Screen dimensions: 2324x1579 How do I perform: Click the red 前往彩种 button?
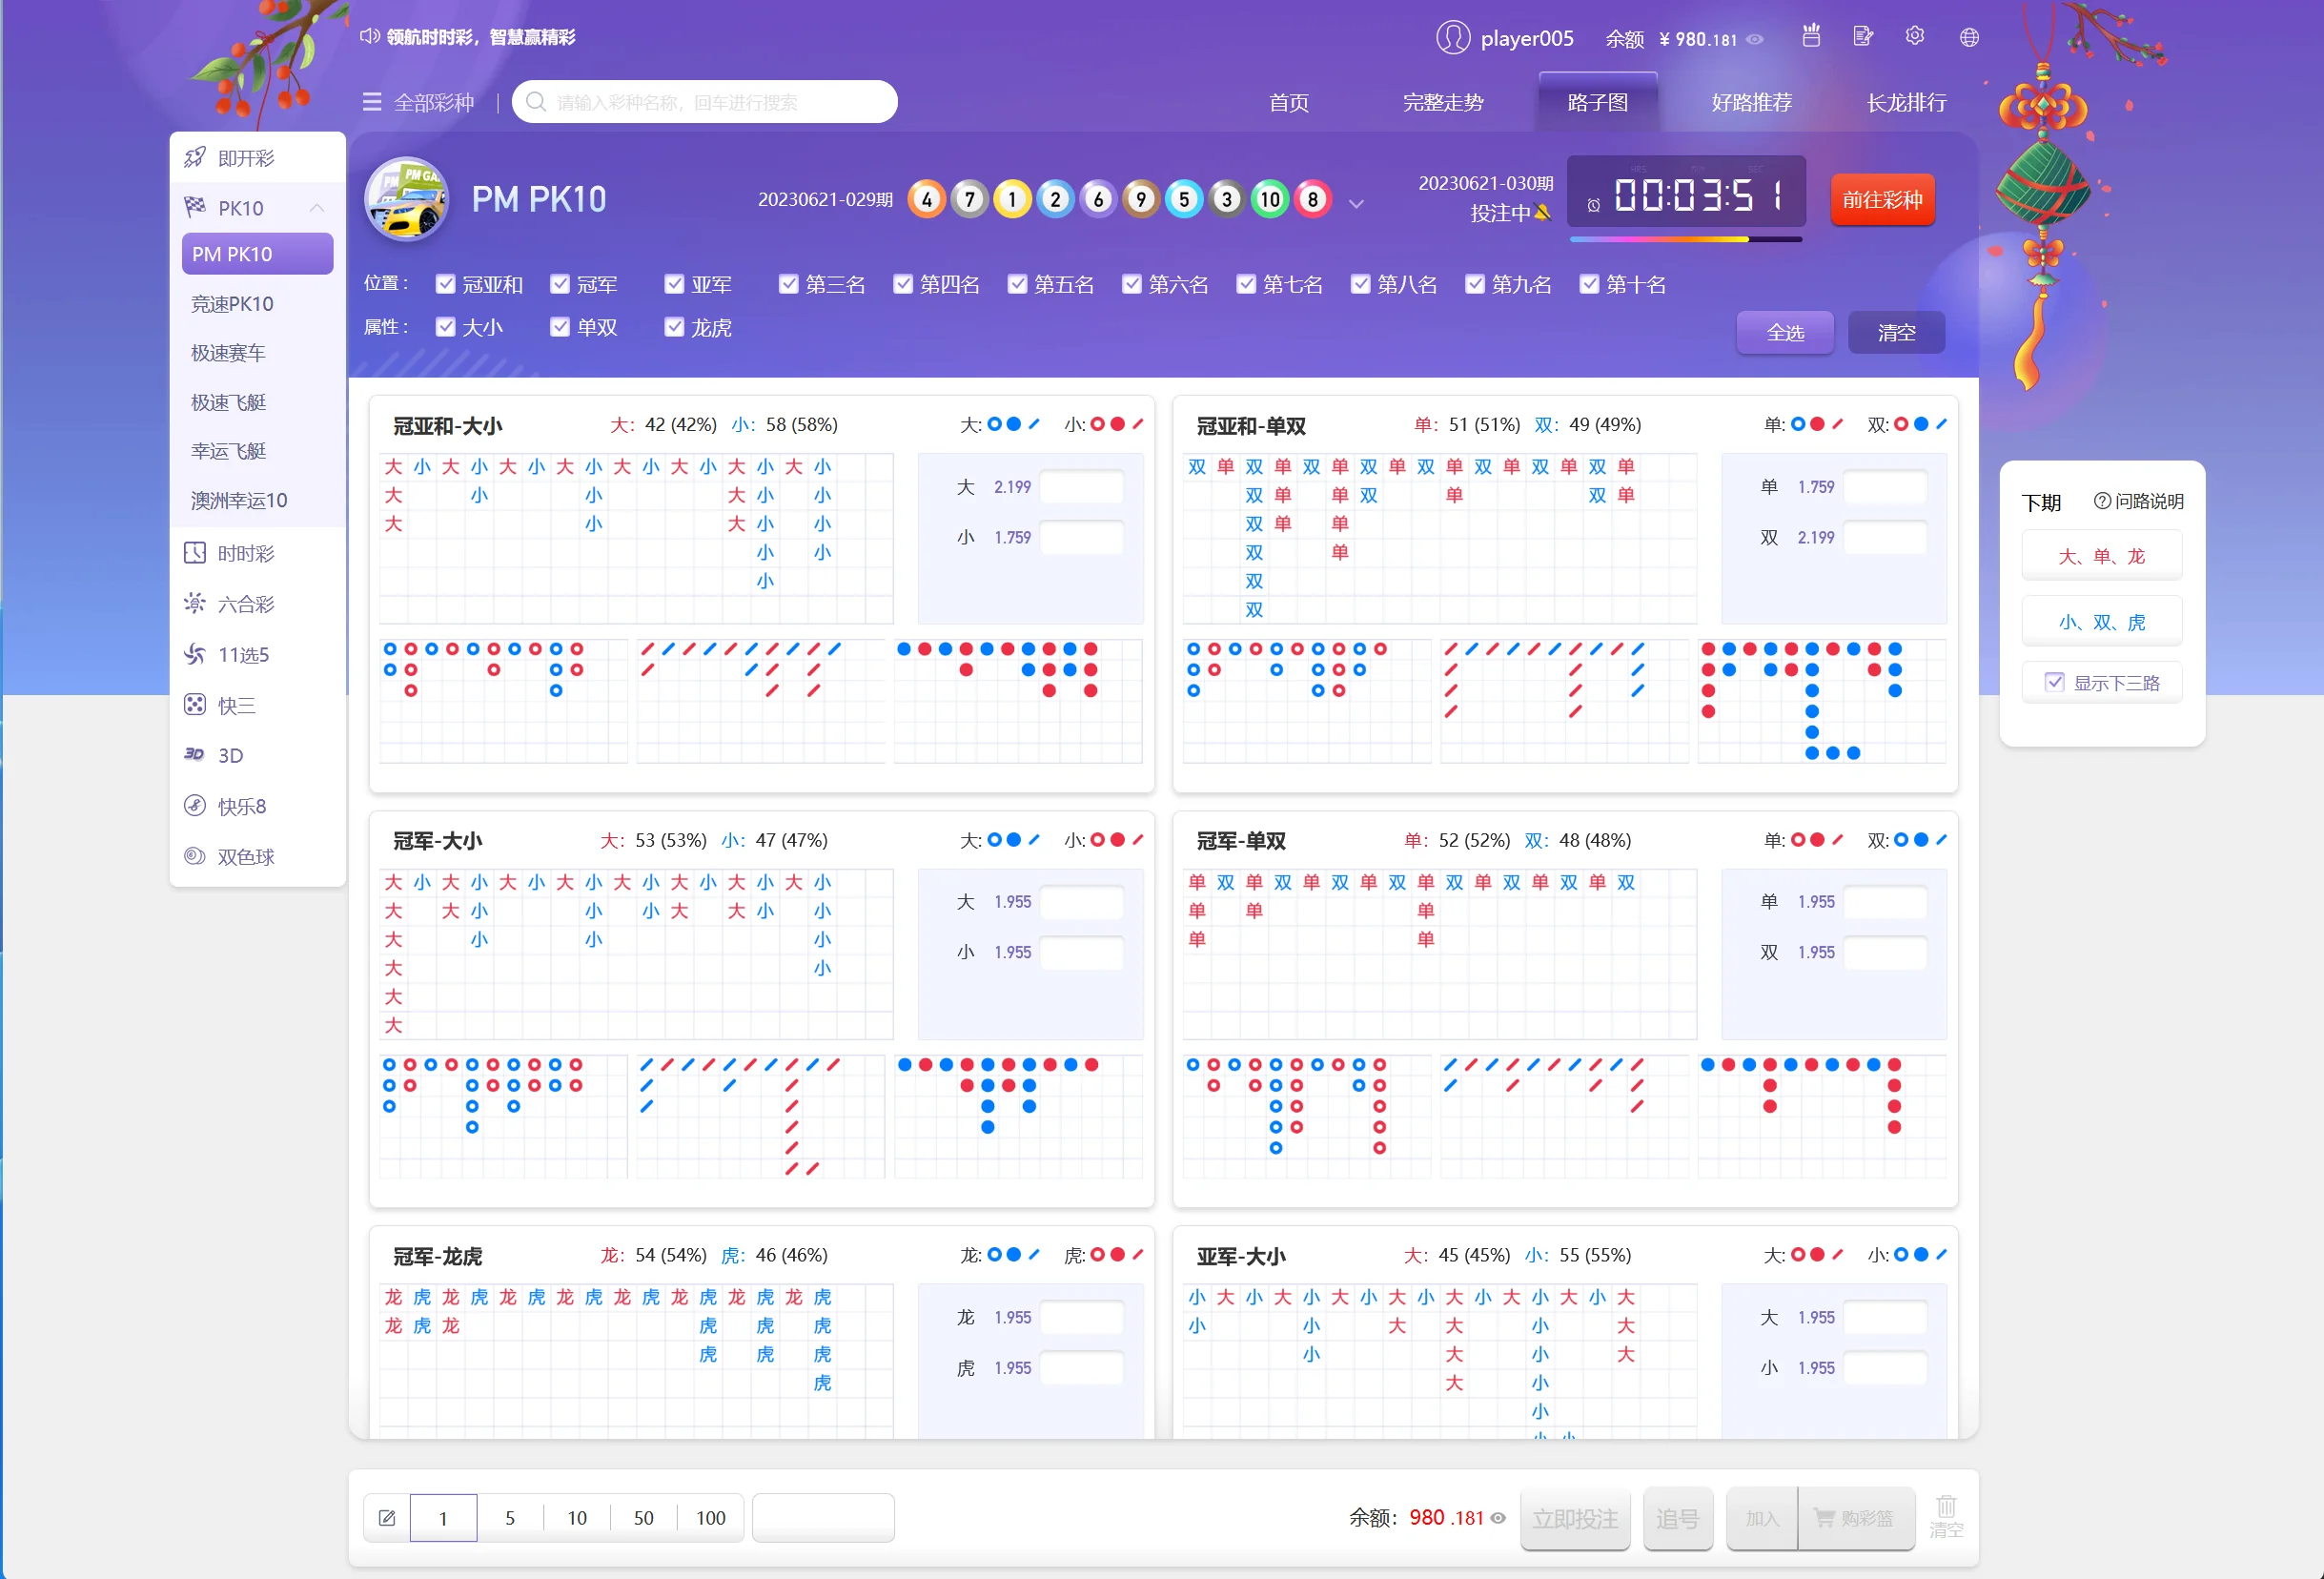(1882, 200)
